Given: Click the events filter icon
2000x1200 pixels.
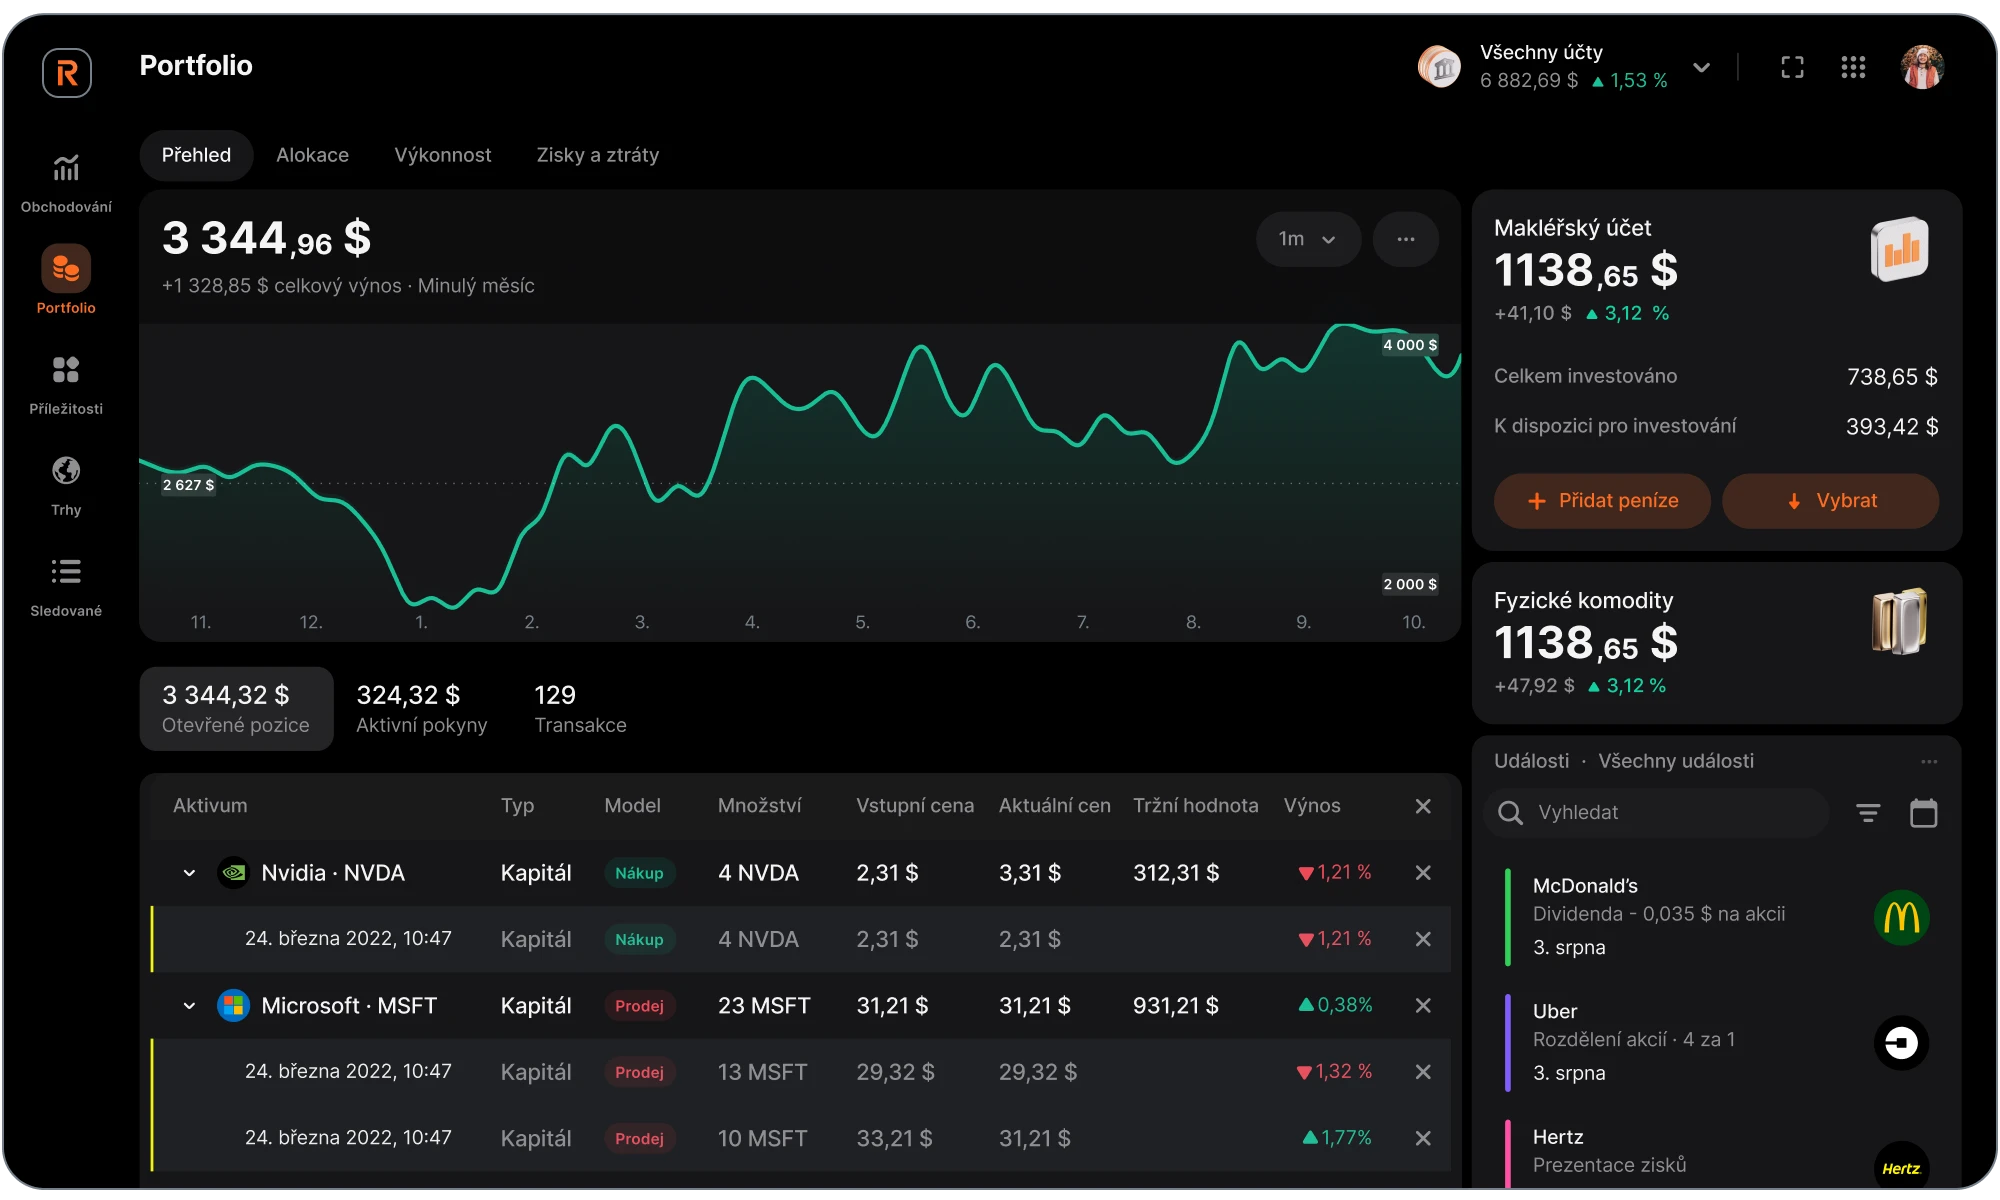Looking at the screenshot, I should pos(1868,813).
